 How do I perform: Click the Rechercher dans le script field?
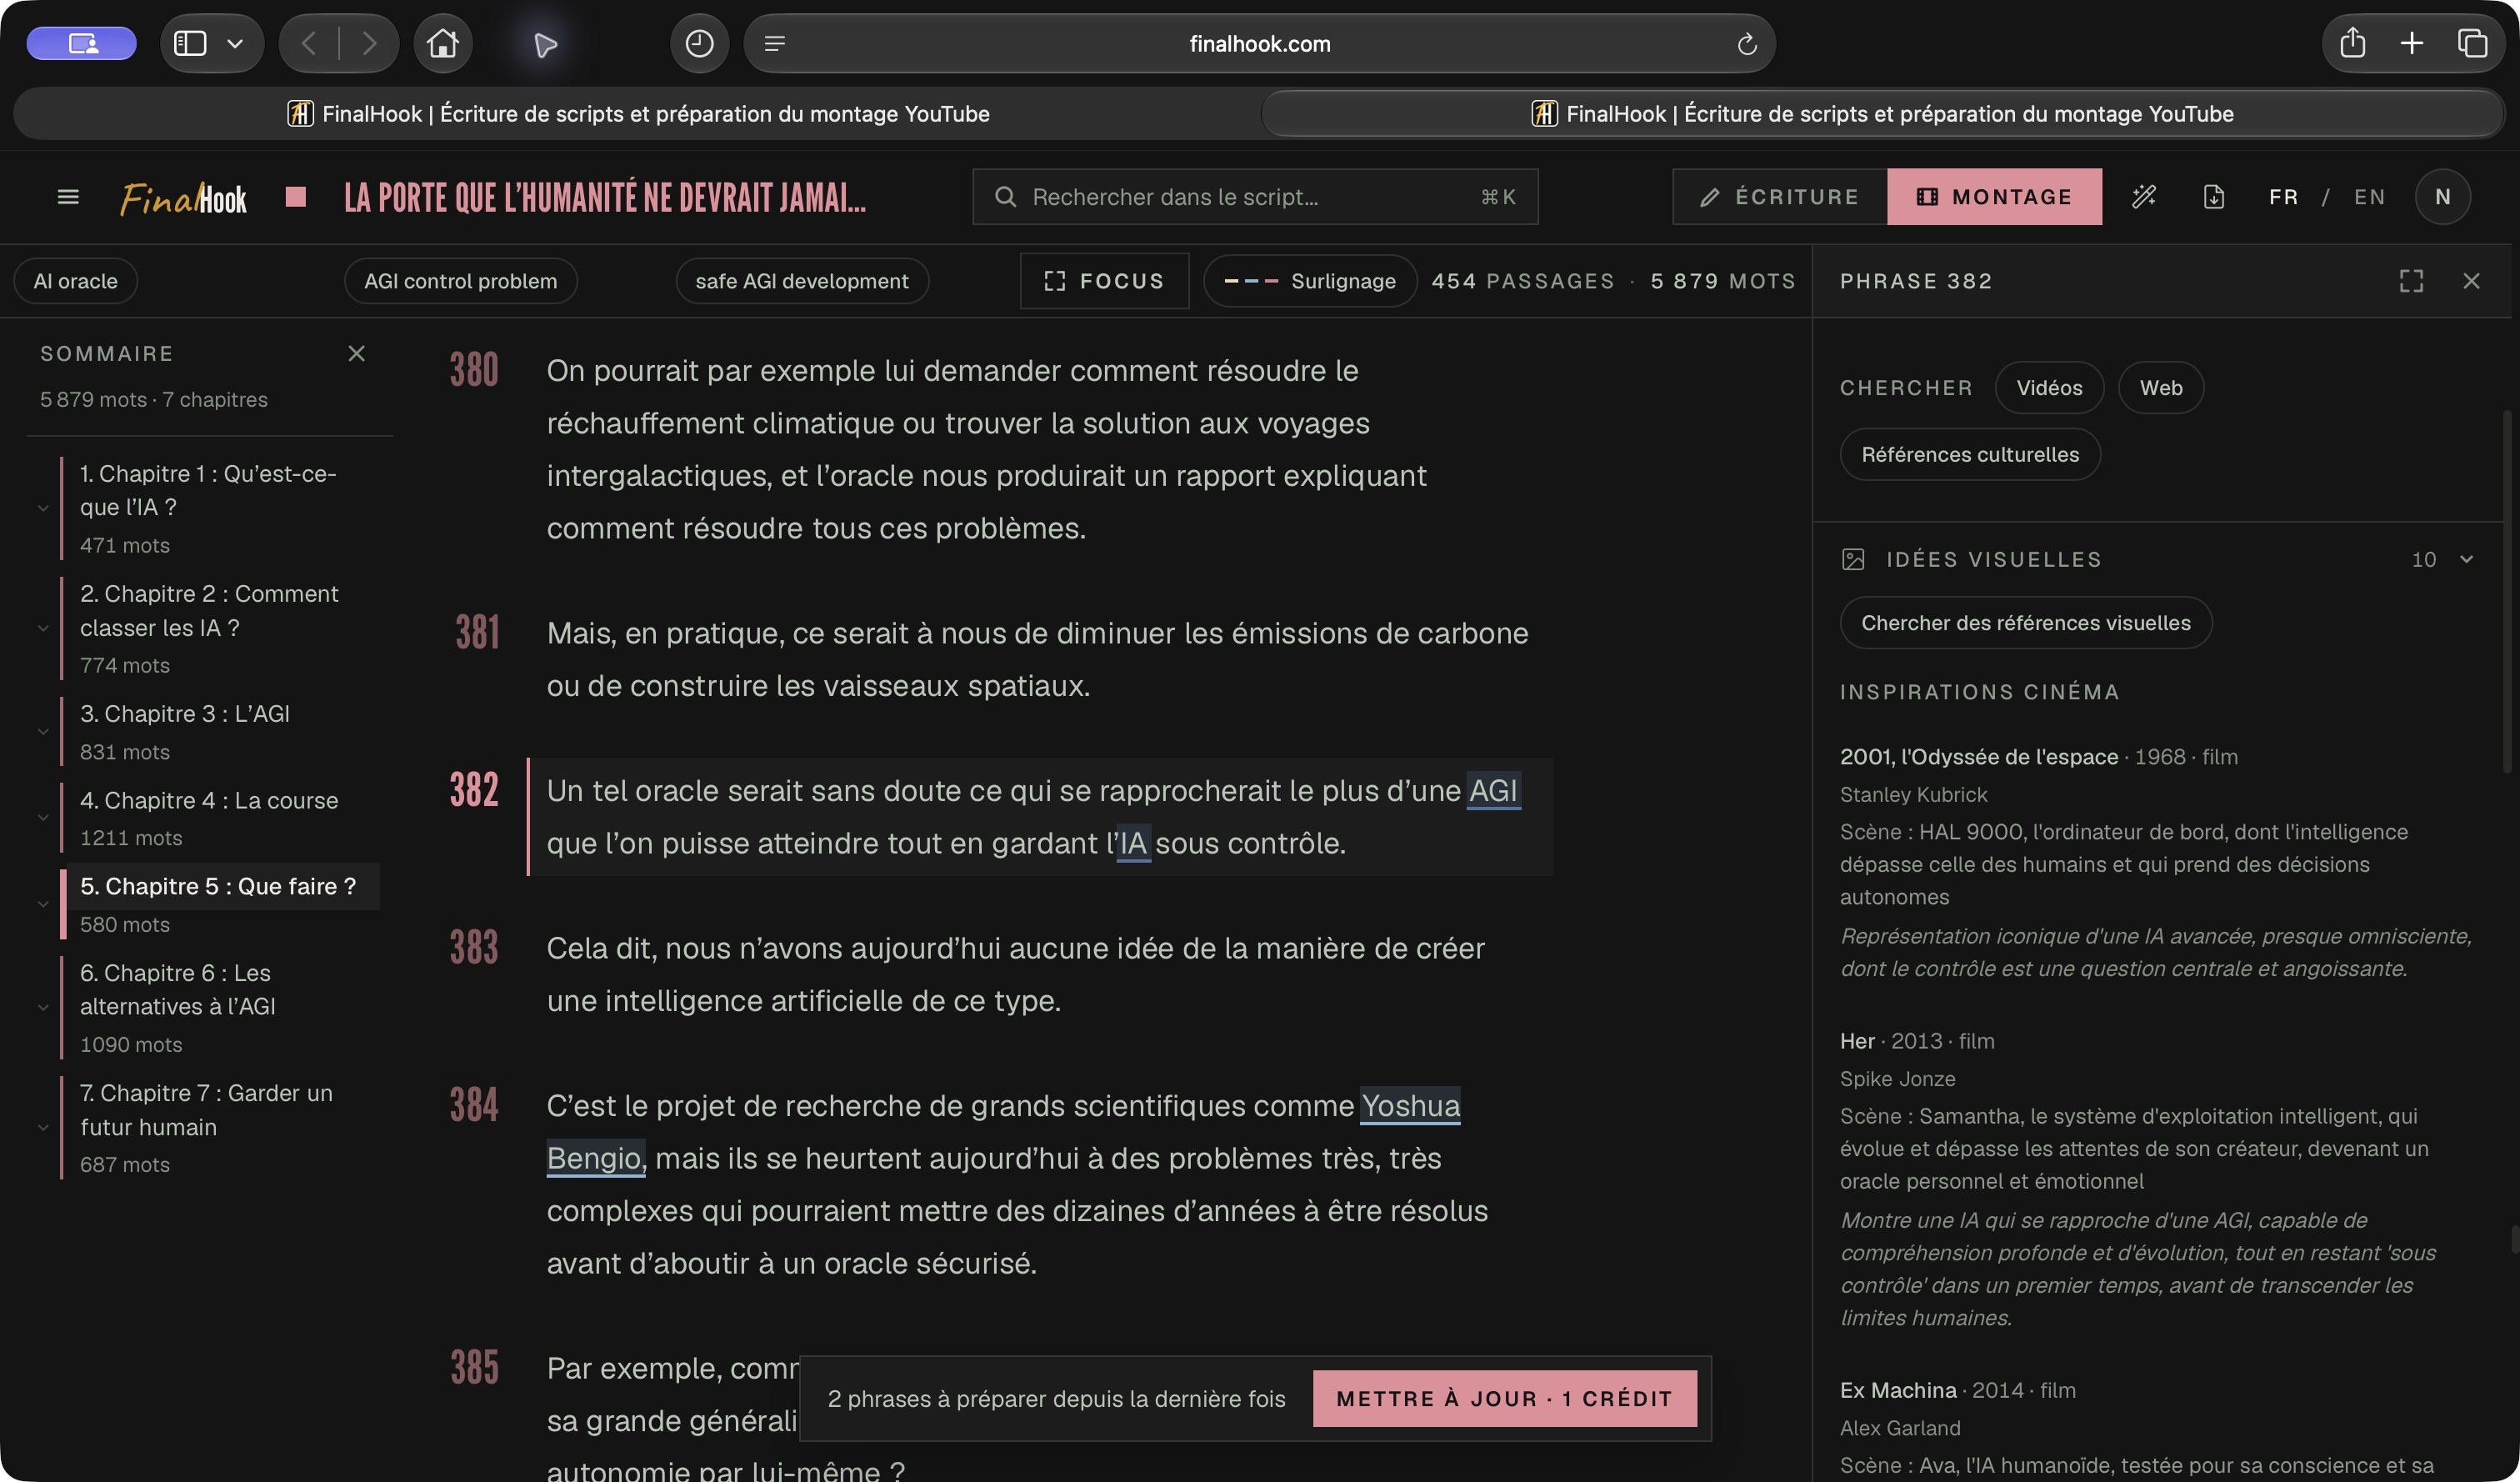tap(1255, 197)
